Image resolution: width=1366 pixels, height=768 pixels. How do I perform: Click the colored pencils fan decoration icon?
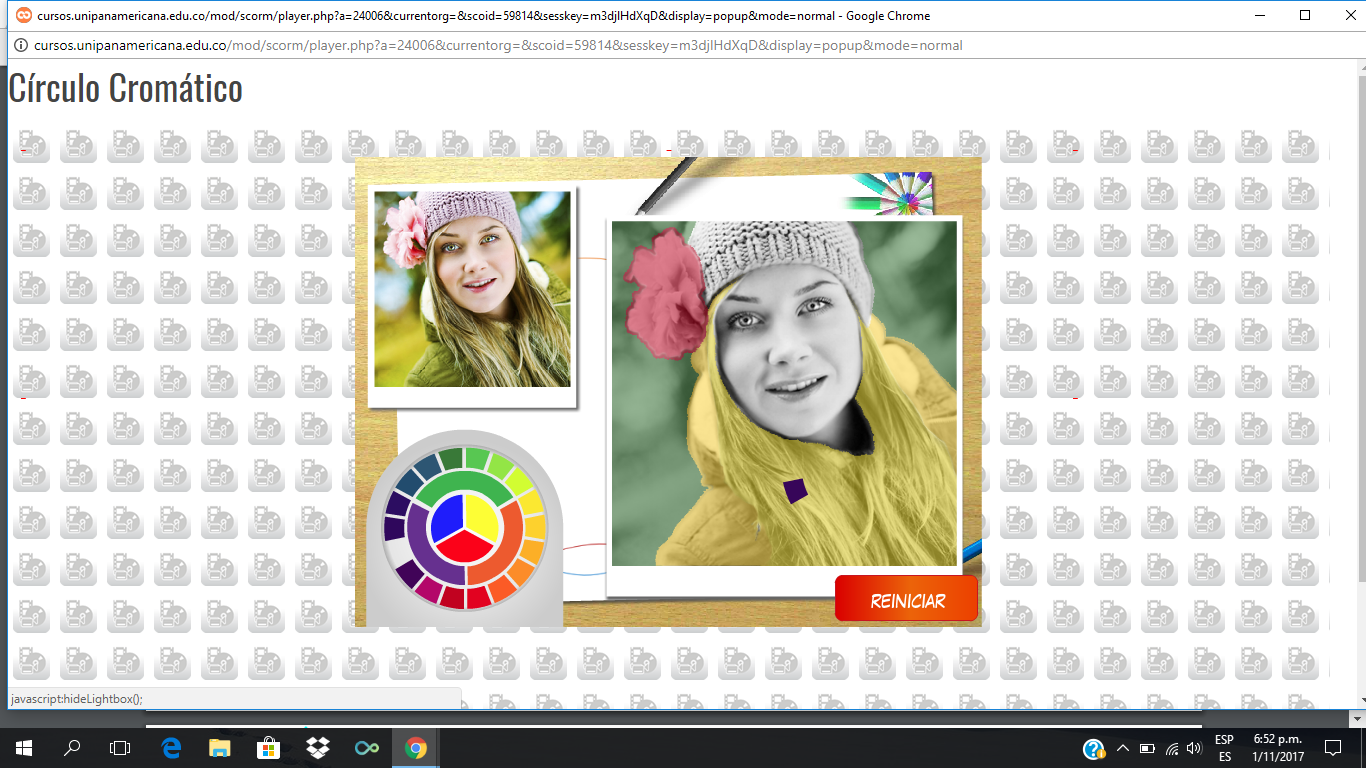click(890, 193)
